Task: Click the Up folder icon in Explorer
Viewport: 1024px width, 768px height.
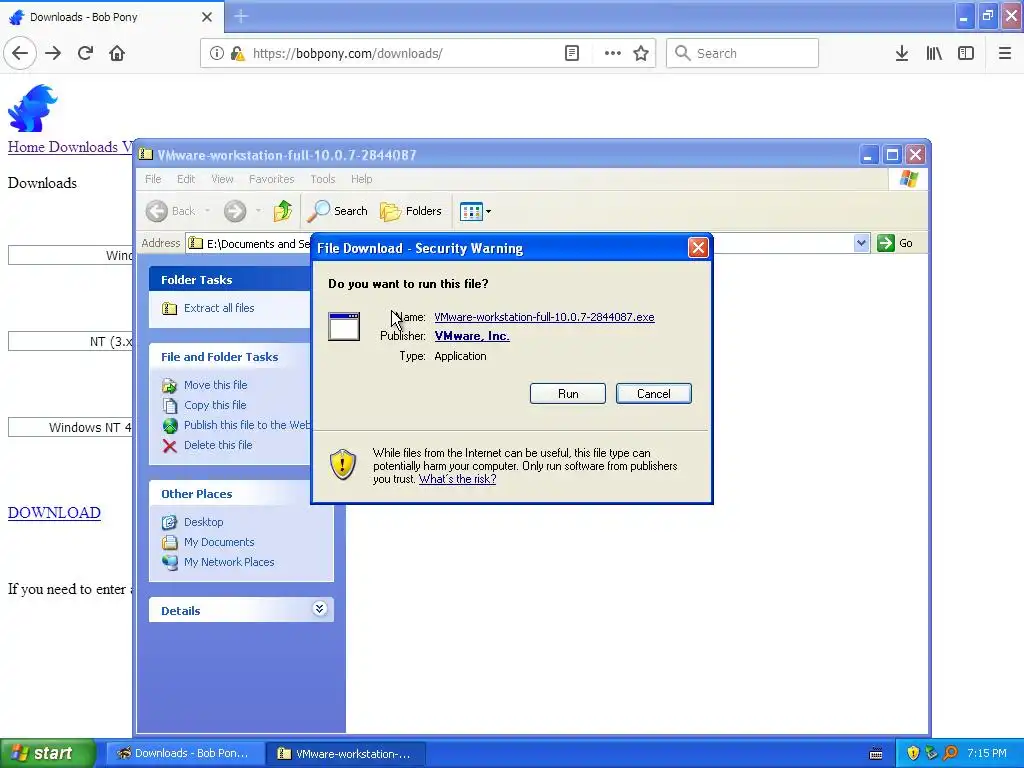Action: pyautogui.click(x=283, y=210)
